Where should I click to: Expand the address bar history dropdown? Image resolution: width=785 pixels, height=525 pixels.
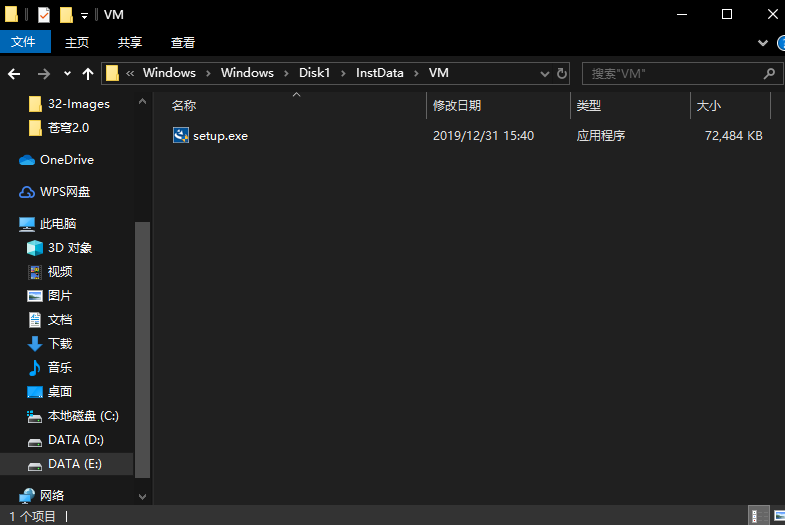545,74
